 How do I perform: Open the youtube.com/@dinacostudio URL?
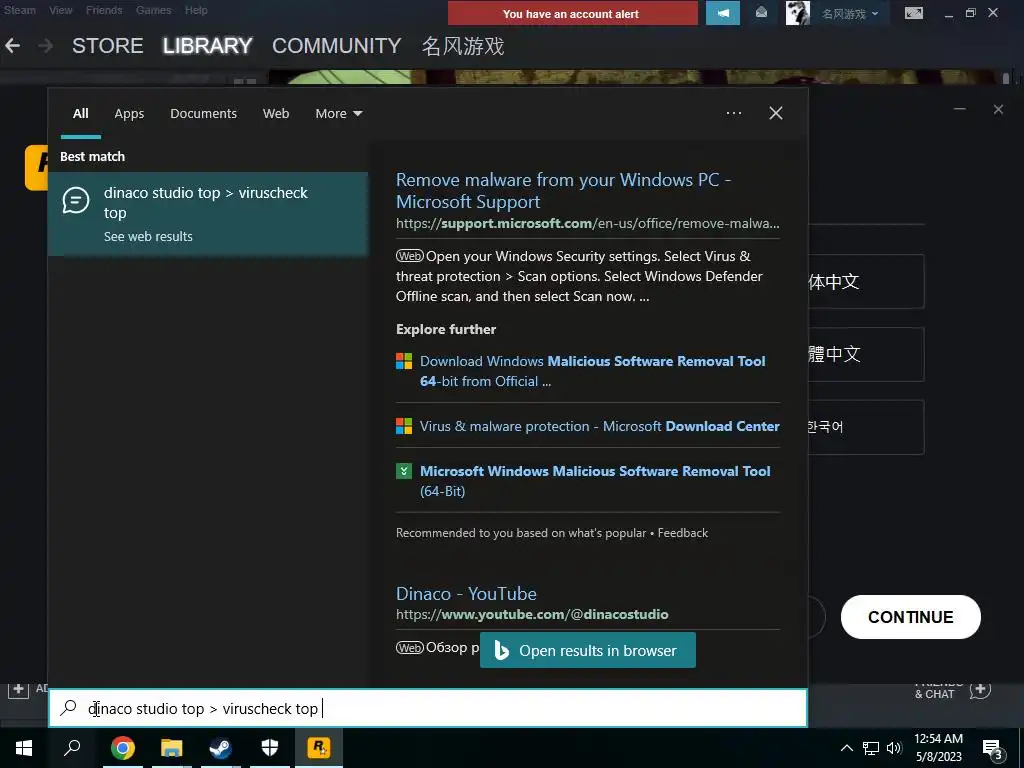532,615
